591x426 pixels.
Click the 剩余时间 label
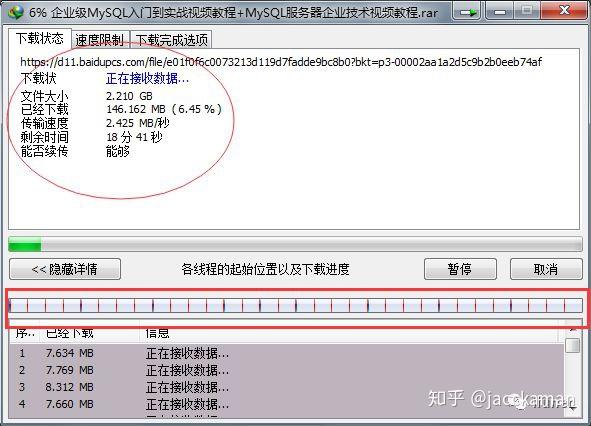pyautogui.click(x=44, y=137)
